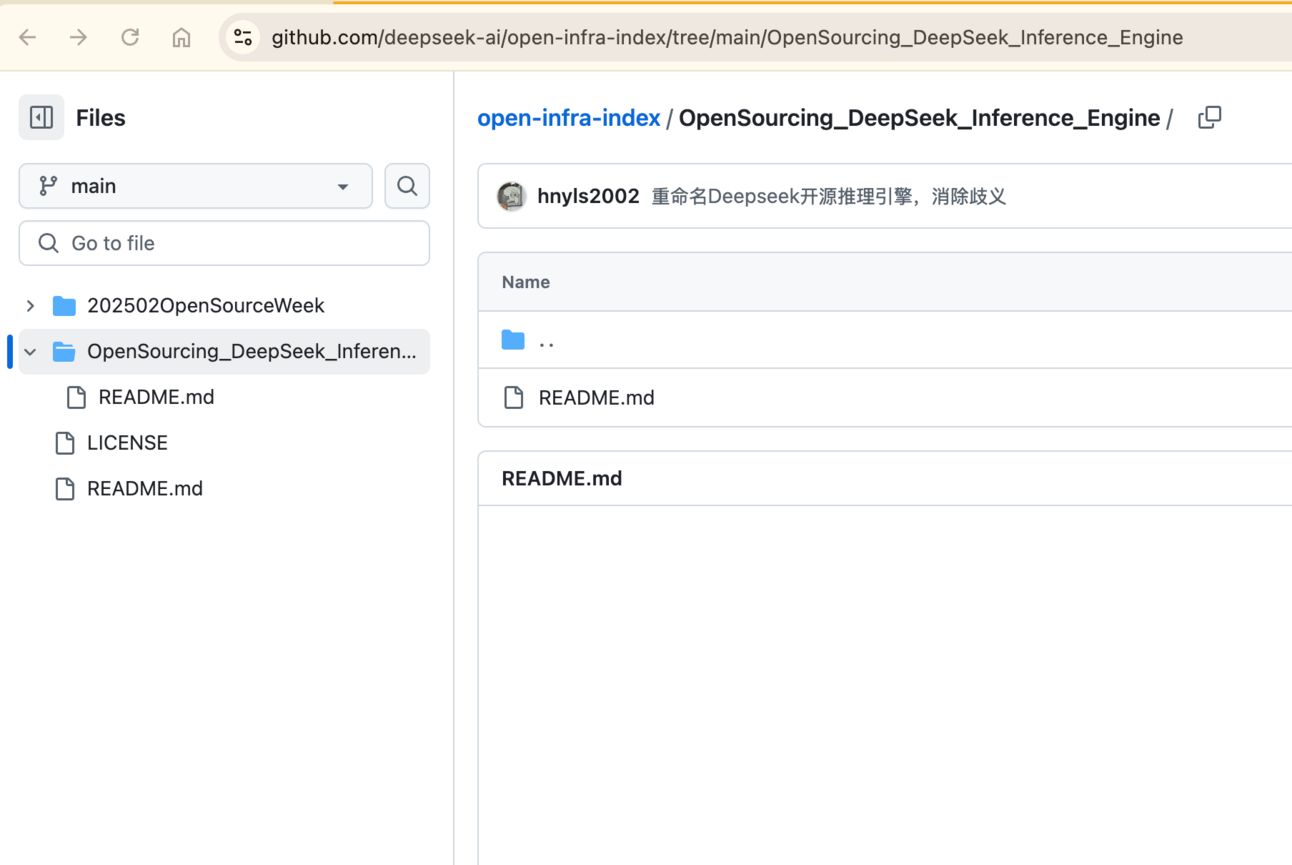Click the parent directory folder icon
Viewport: 1292px width, 865px height.
(513, 340)
